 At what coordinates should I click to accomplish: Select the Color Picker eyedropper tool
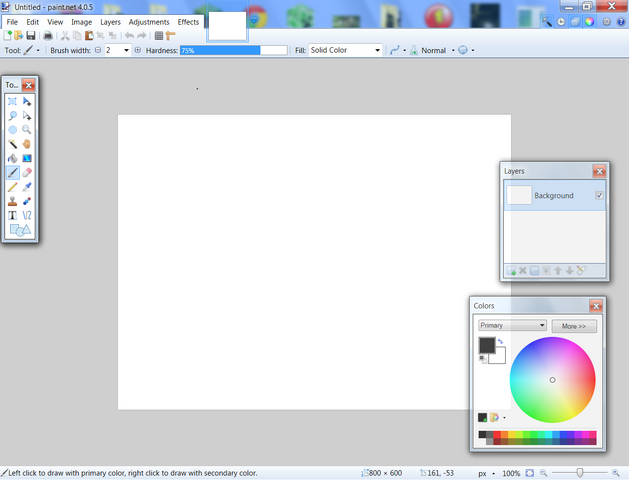(x=27, y=187)
